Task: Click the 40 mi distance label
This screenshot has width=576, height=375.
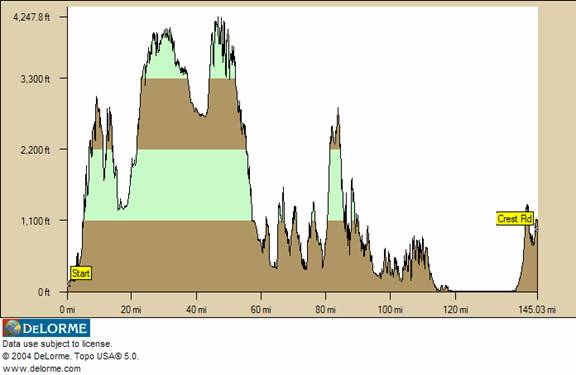Action: (x=196, y=310)
